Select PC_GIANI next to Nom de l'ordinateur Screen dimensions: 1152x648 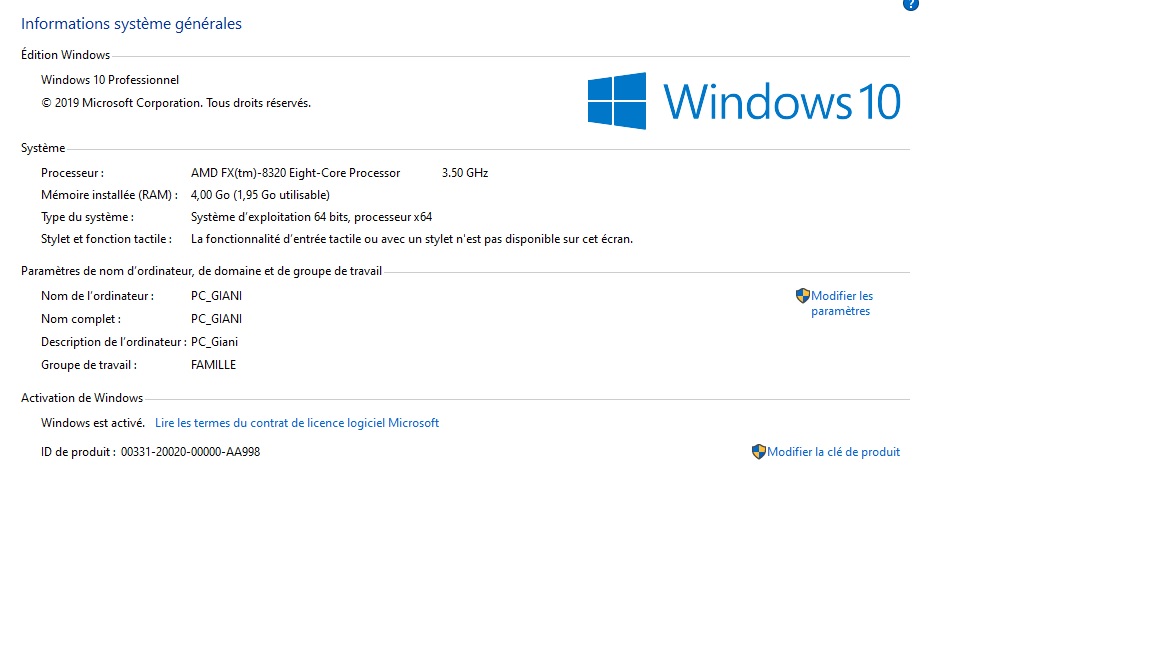click(216, 296)
